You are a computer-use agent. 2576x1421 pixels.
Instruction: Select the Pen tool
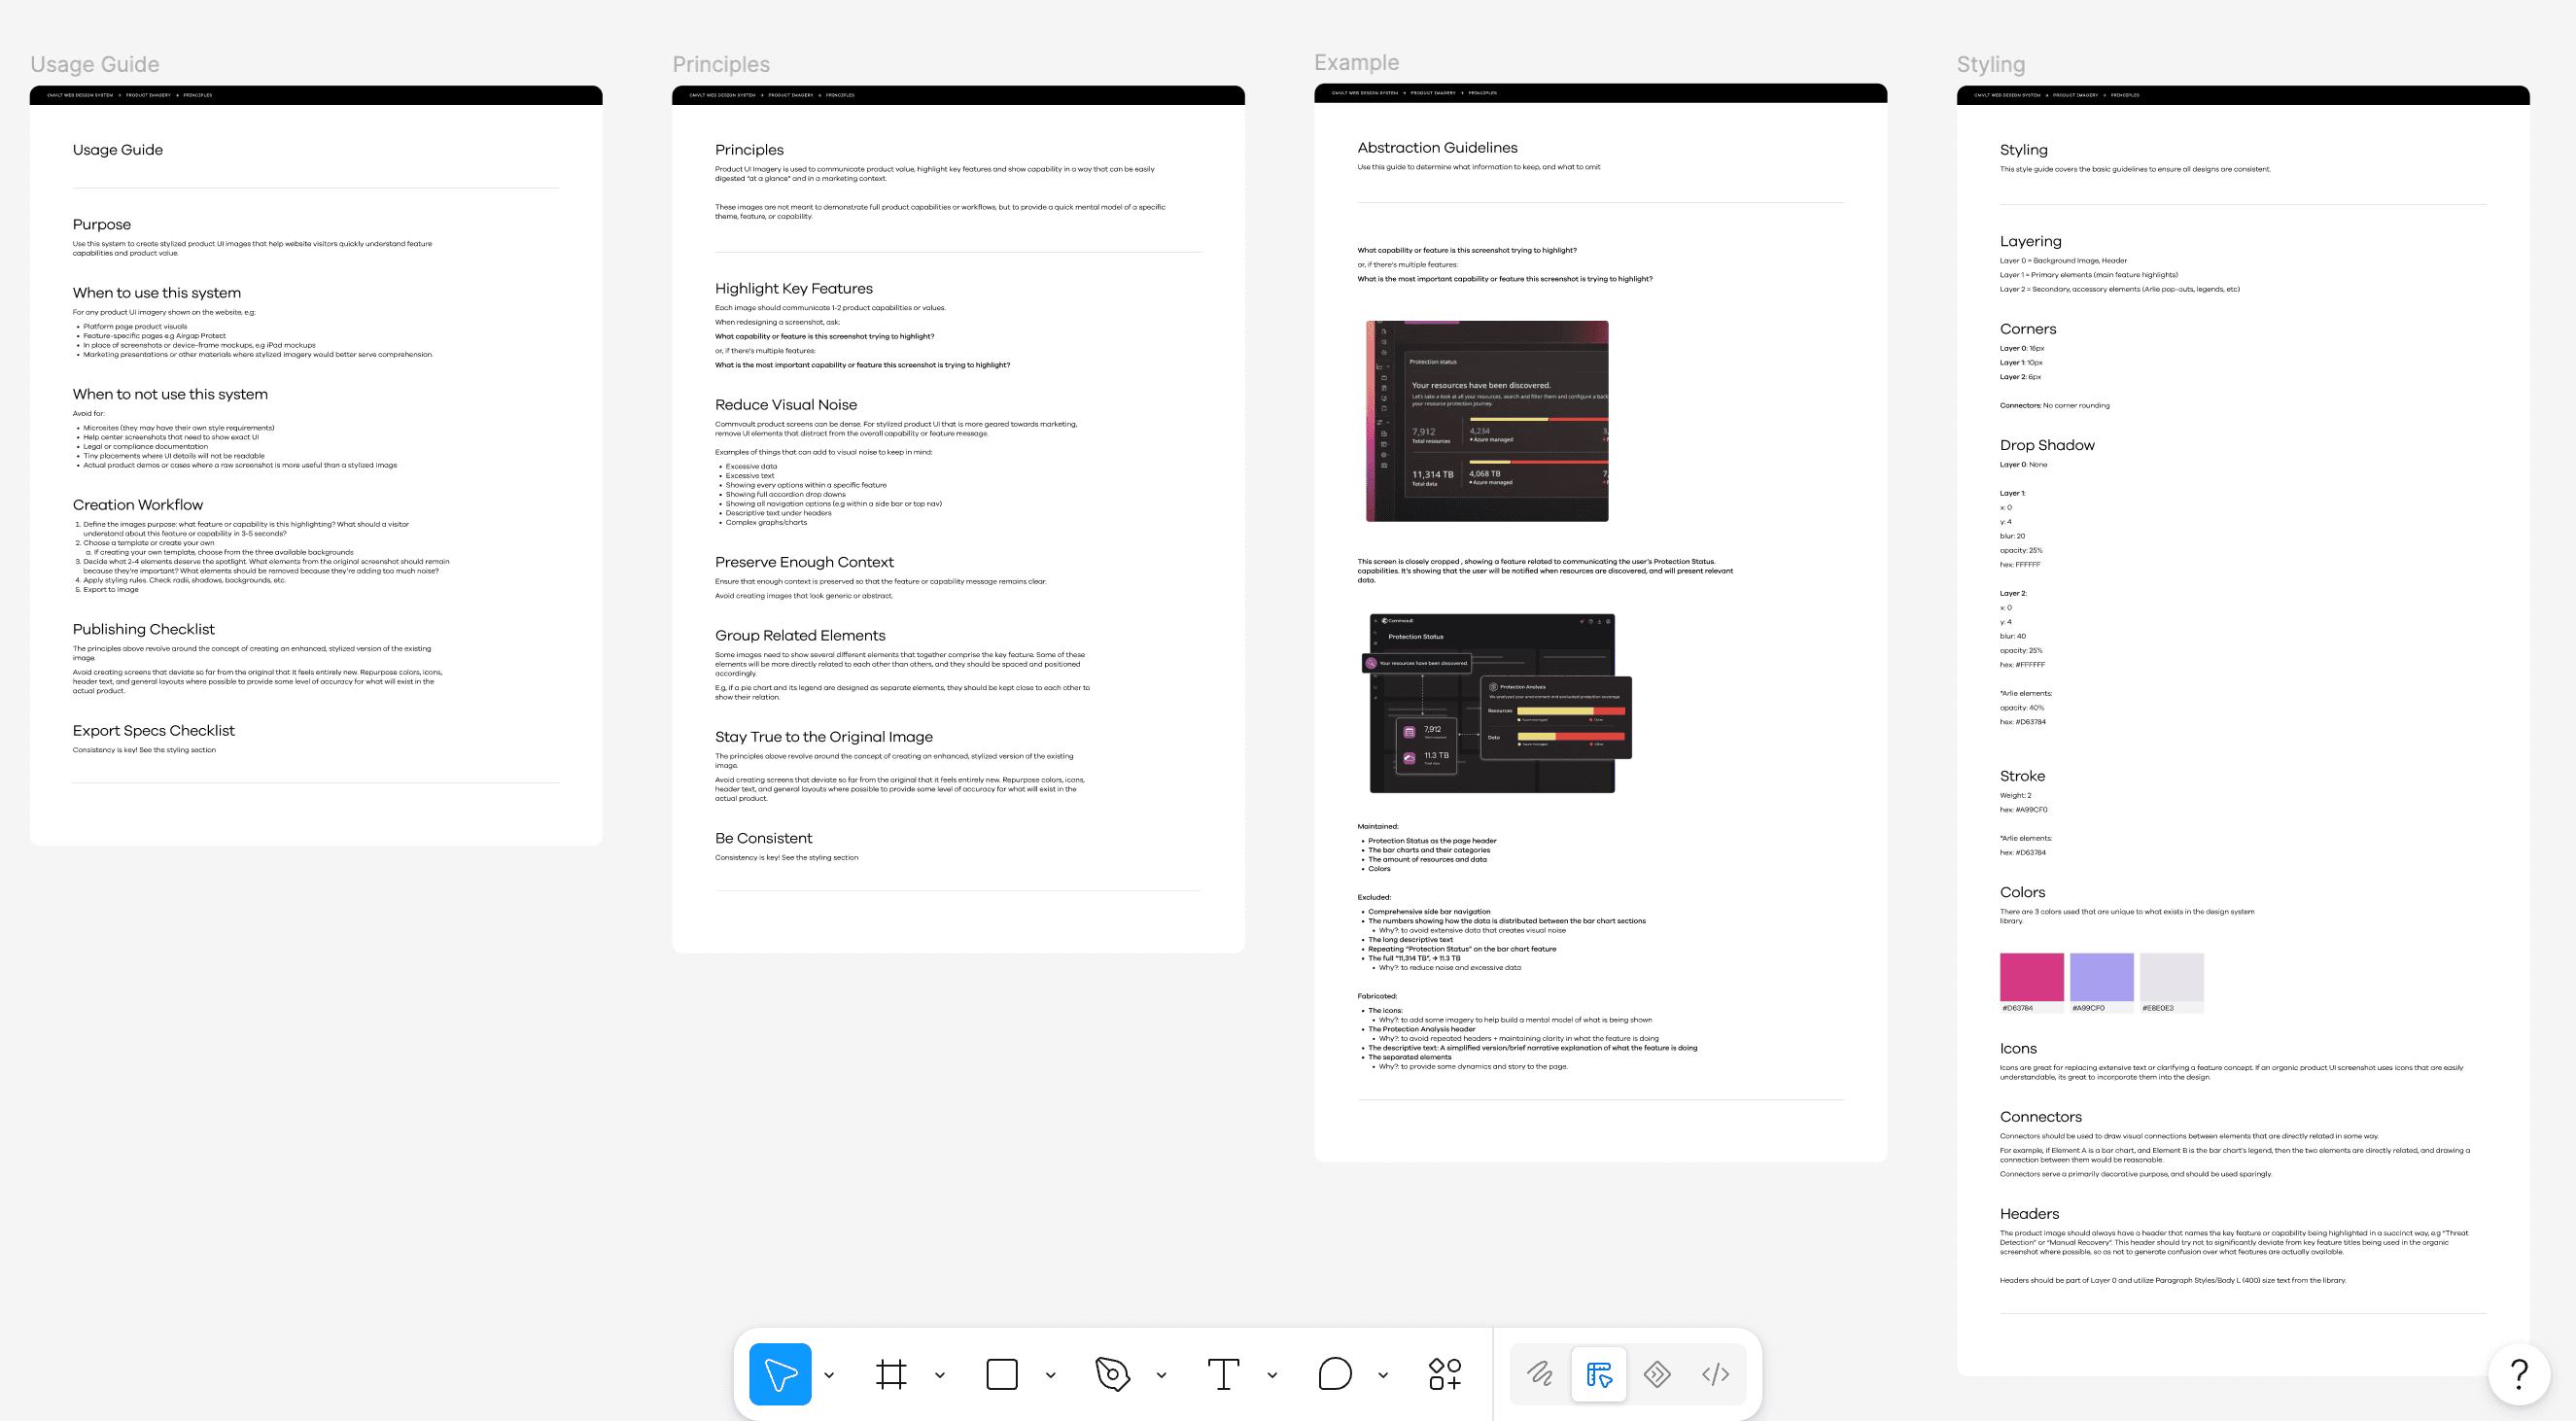click(x=1112, y=1374)
